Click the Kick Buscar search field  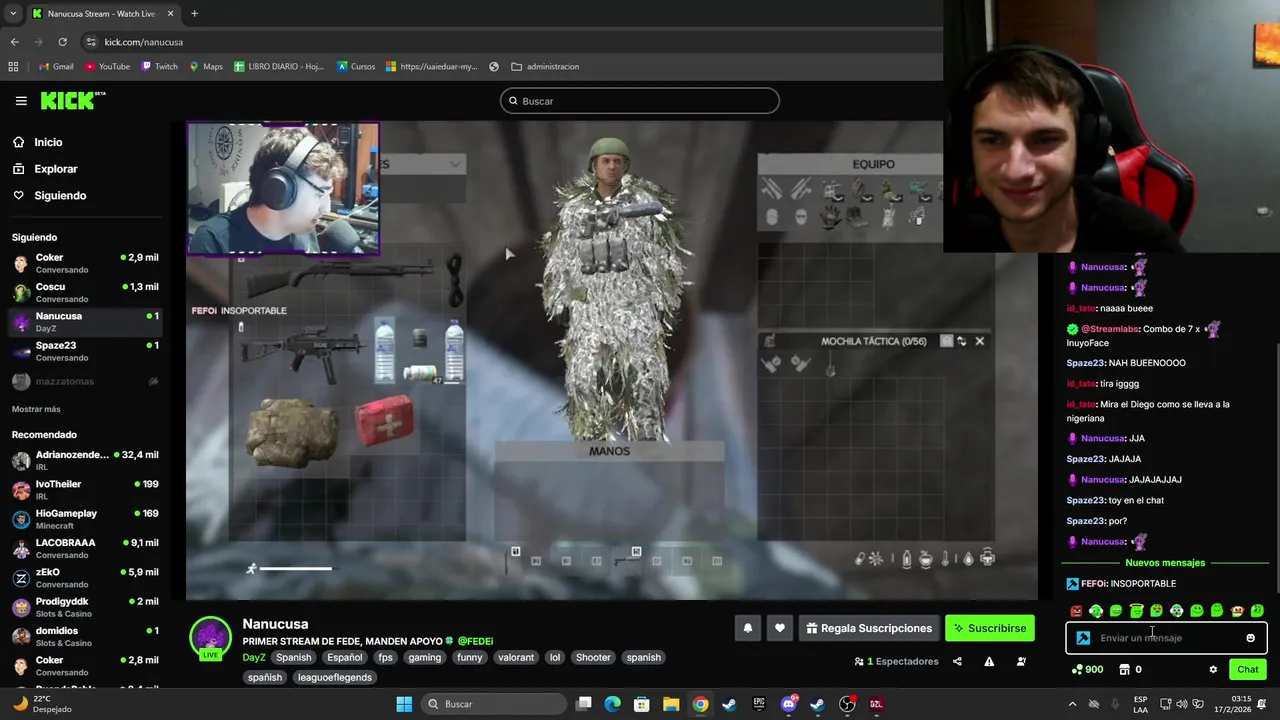click(x=640, y=101)
